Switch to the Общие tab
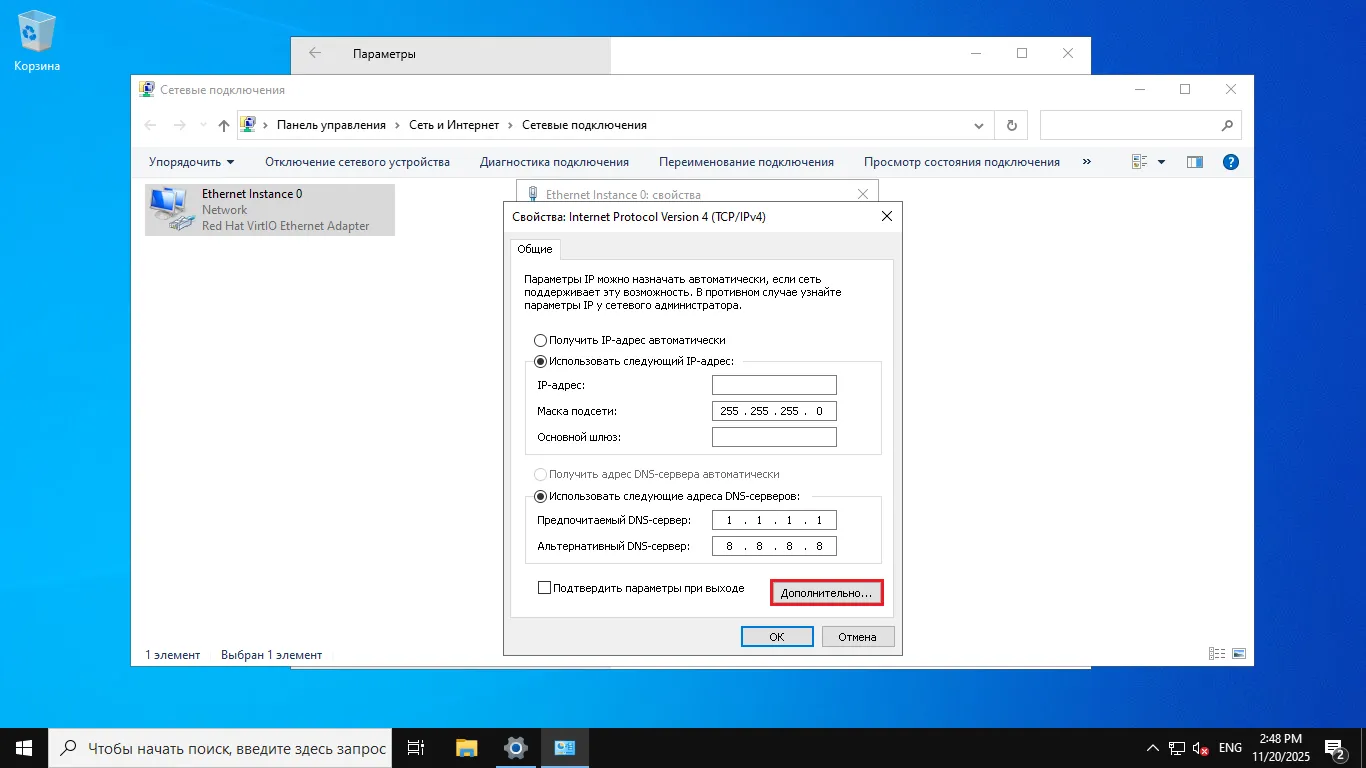The image size is (1366, 768). click(x=534, y=249)
